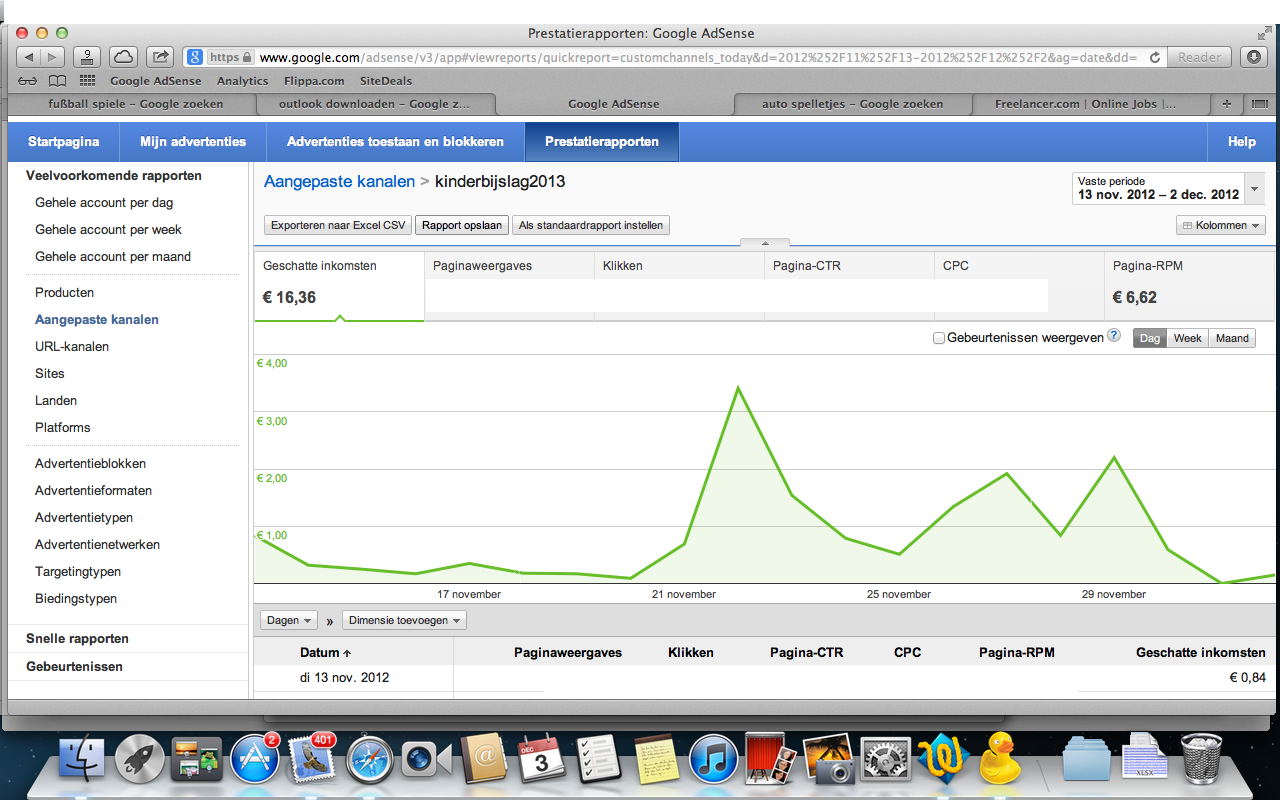This screenshot has width=1280, height=800.
Task: Click Exporteren naar Excel CSV button
Action: point(338,226)
